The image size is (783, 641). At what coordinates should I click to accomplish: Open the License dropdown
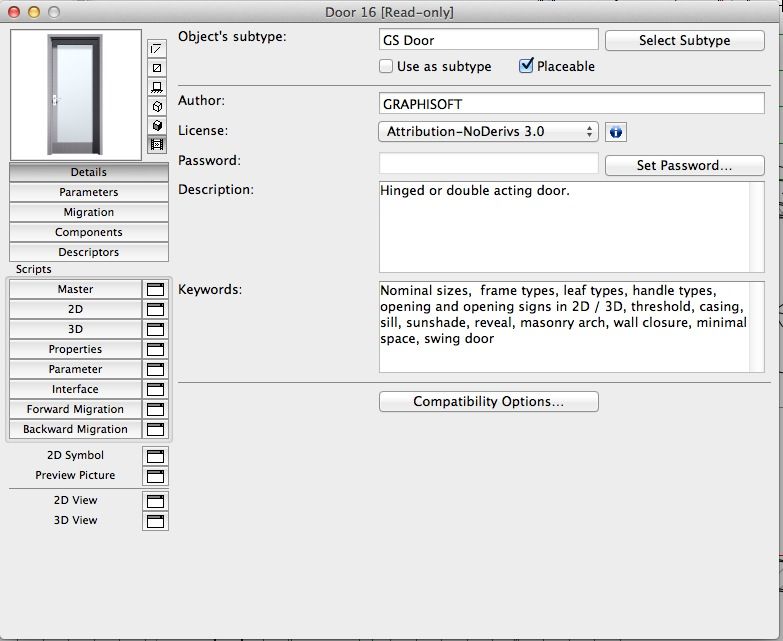point(488,131)
